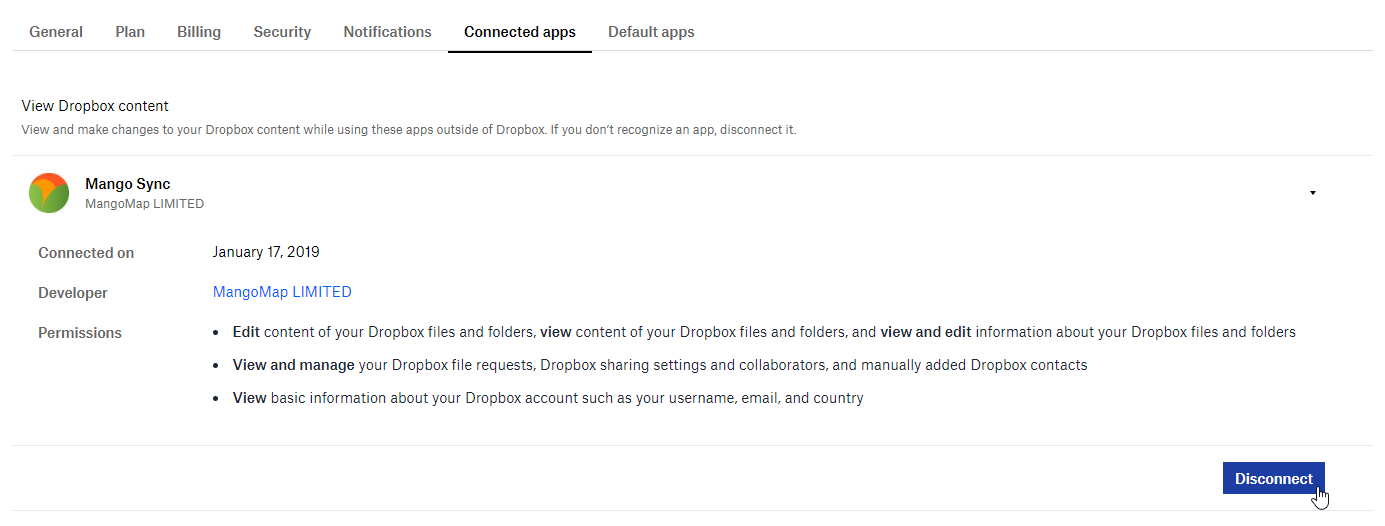Click the View basic information permission line
This screenshot has height=526, width=1385.
pyautogui.click(x=547, y=398)
